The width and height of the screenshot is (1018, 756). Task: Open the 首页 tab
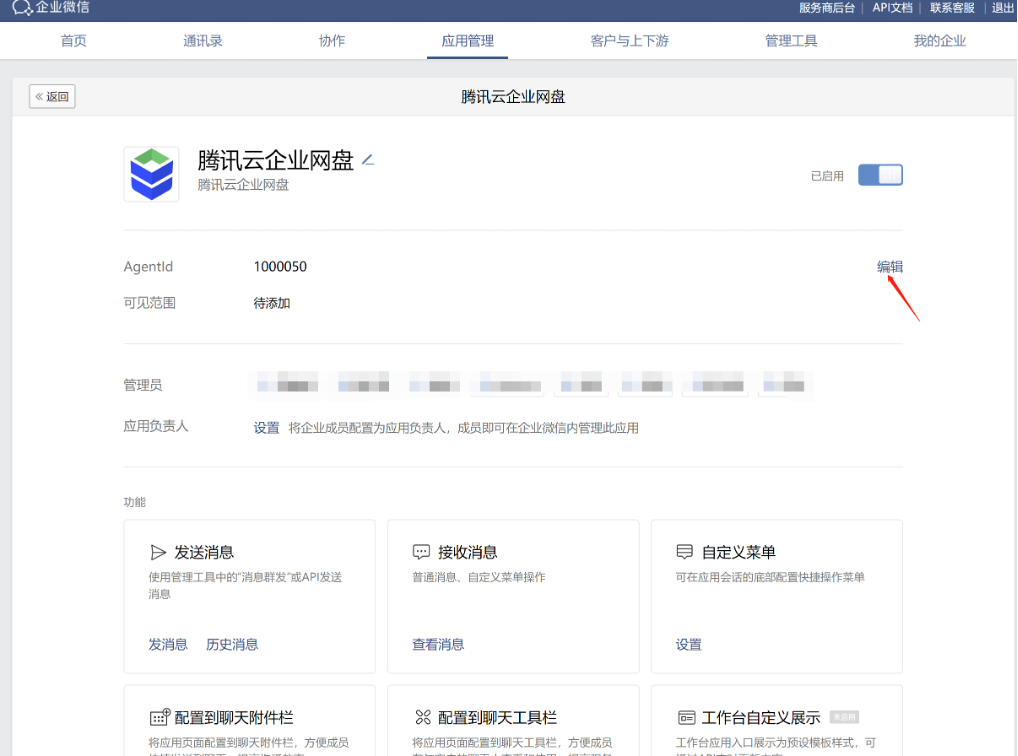coord(73,41)
